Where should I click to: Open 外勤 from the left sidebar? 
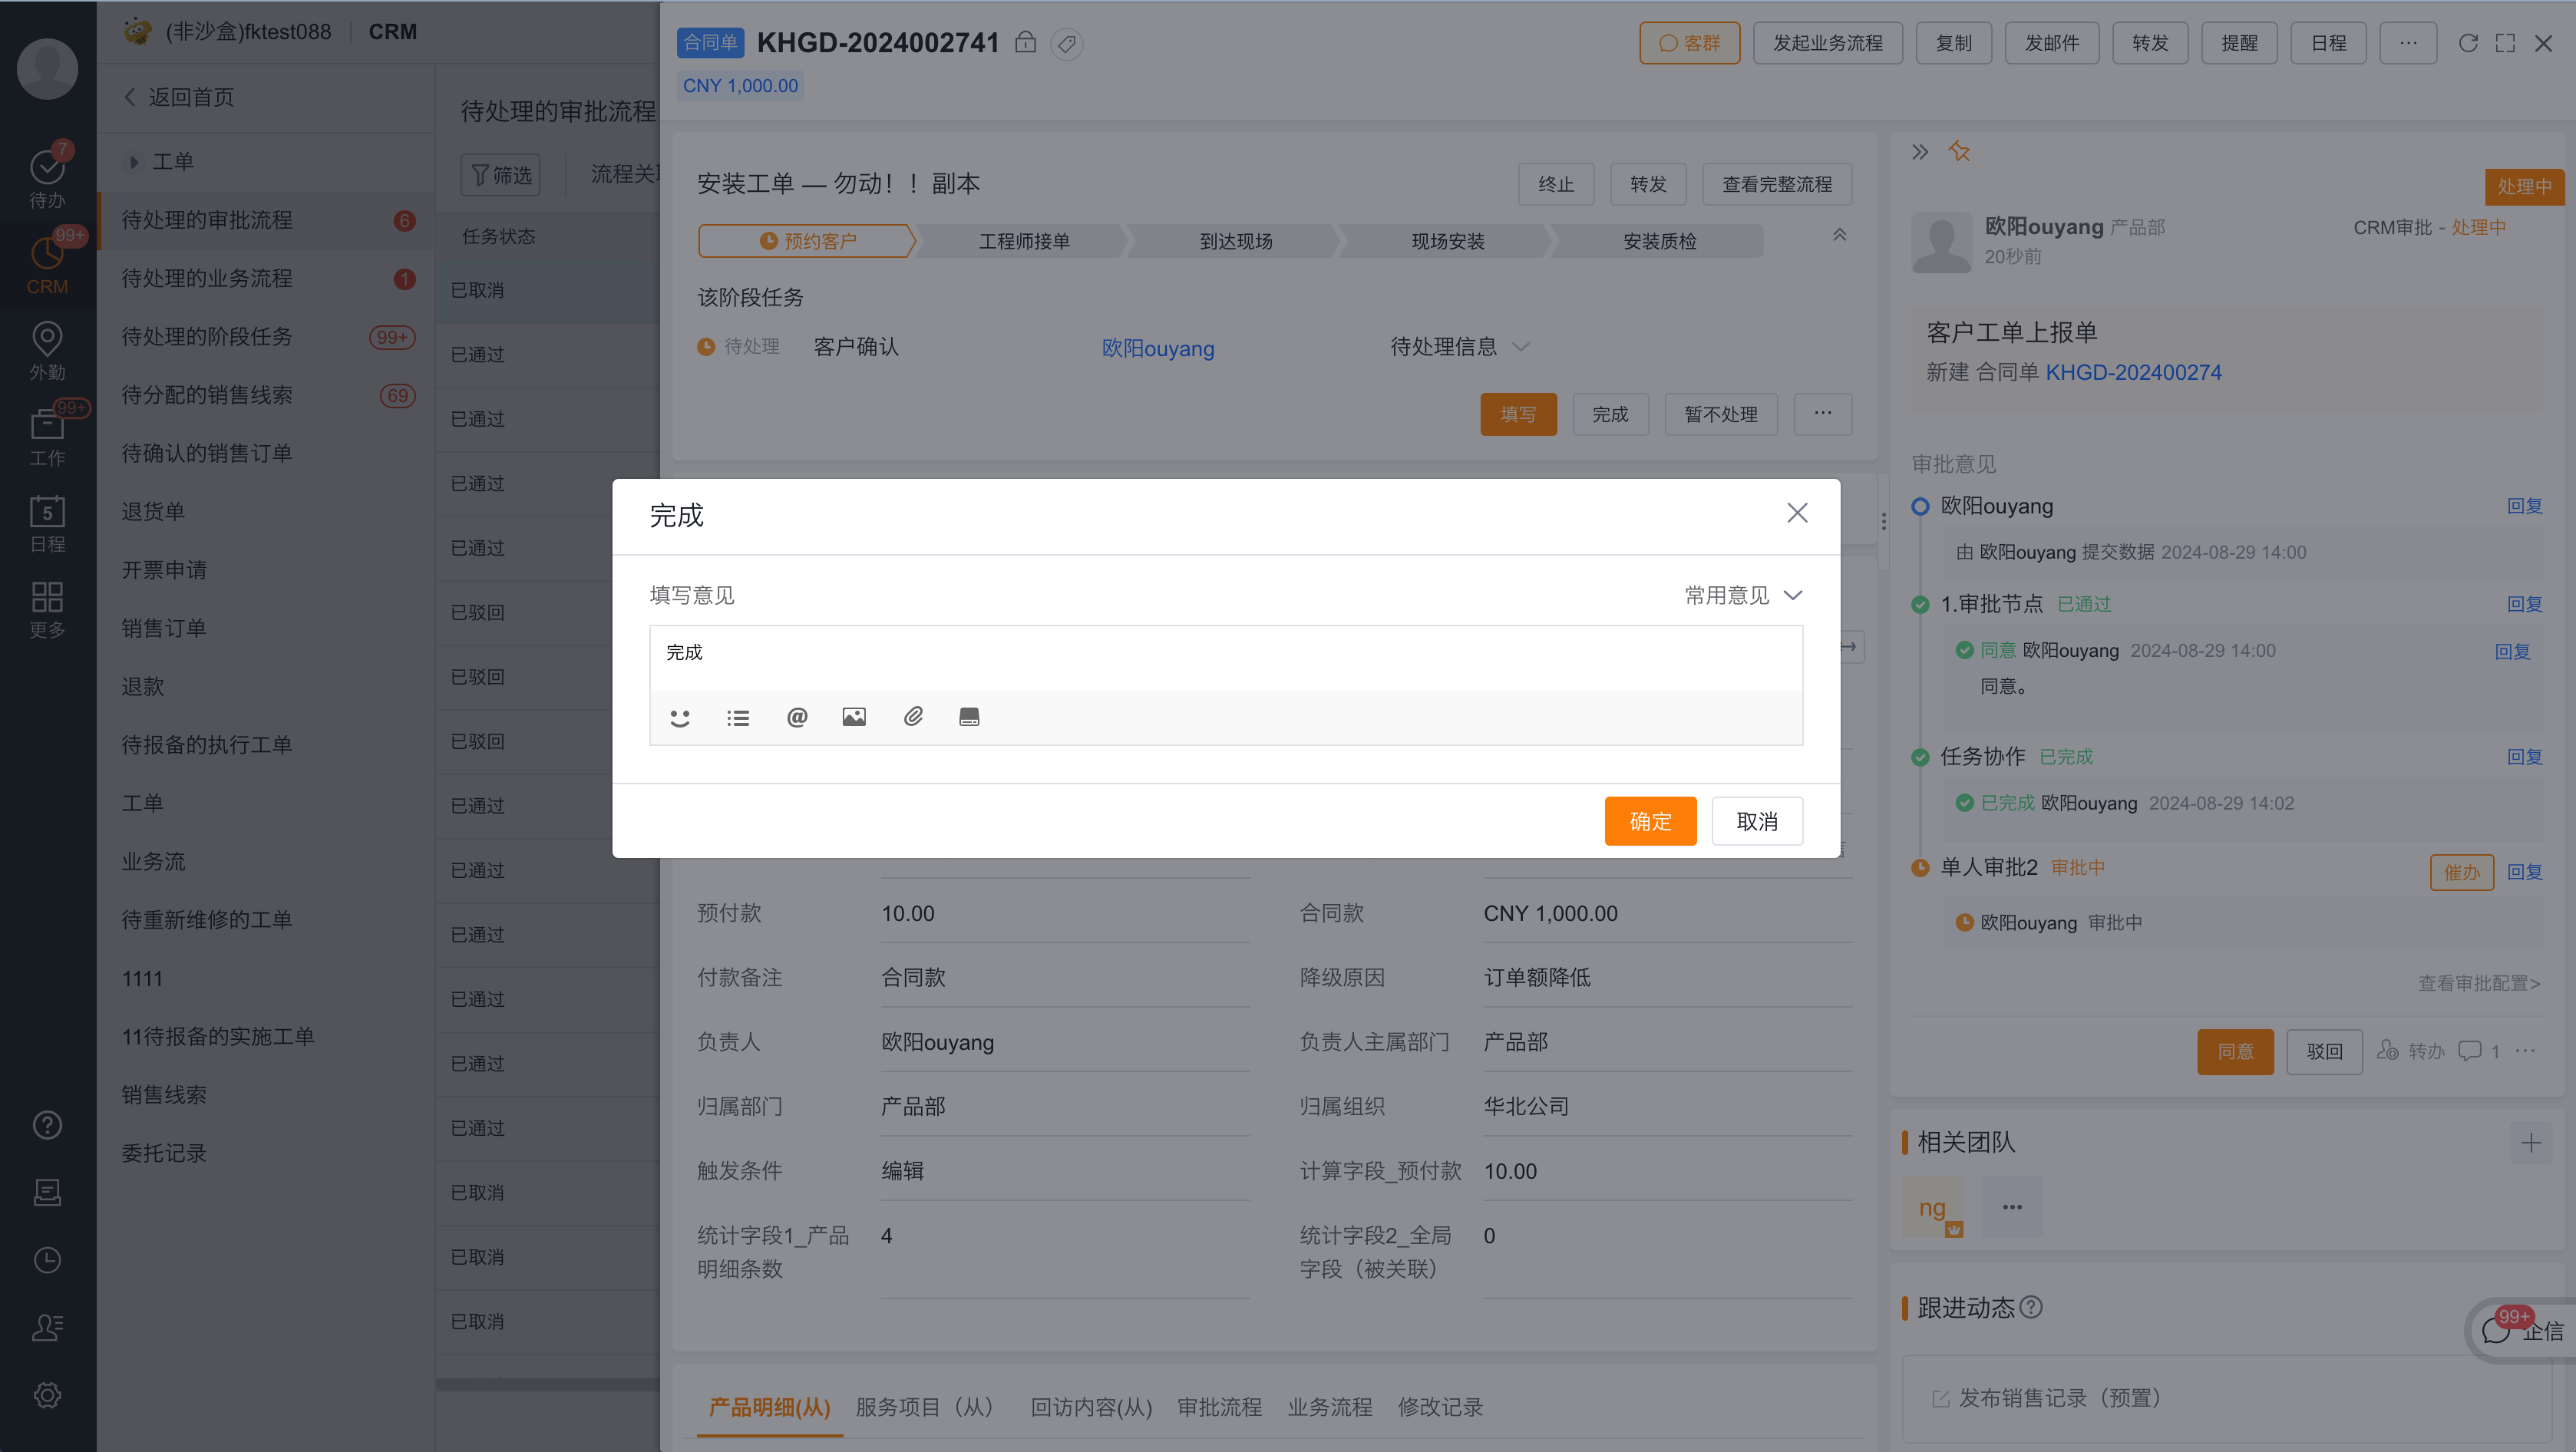point(47,350)
